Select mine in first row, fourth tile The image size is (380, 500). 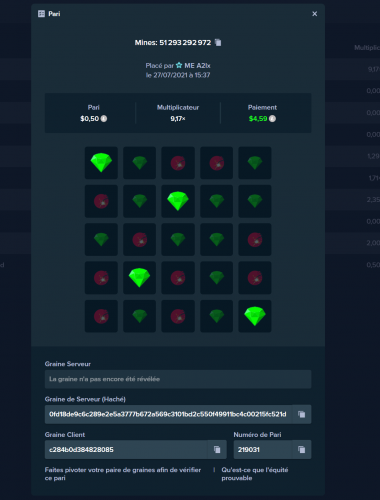click(x=216, y=163)
